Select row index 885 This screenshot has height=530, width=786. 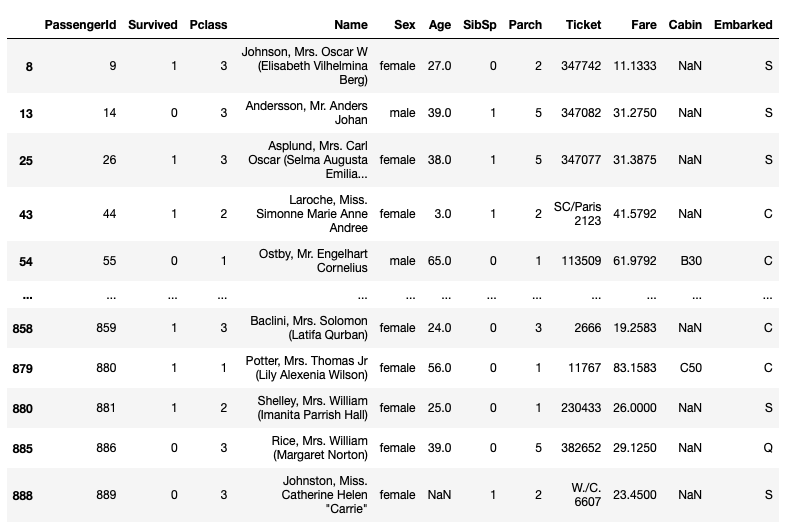click(23, 448)
